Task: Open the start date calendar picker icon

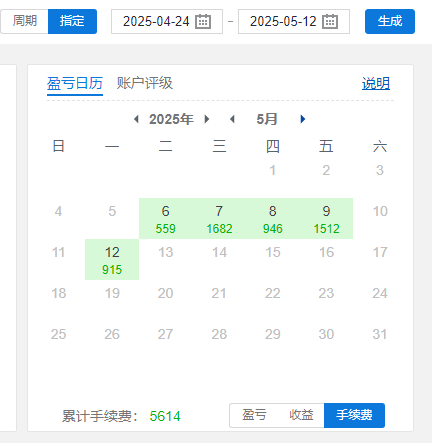Action: [203, 22]
